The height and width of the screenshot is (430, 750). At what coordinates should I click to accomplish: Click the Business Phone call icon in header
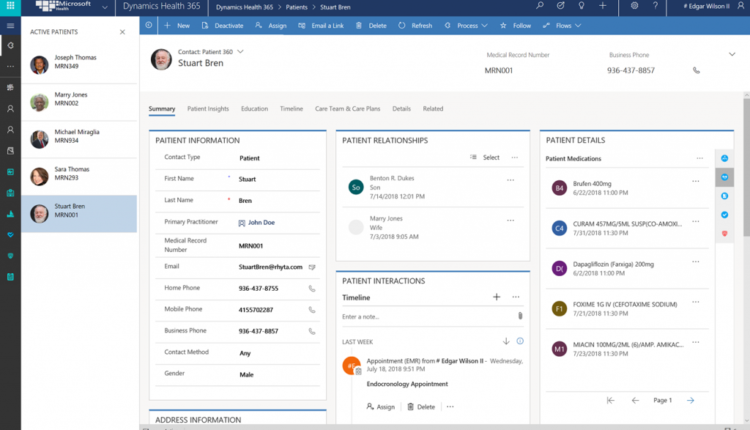(x=697, y=70)
